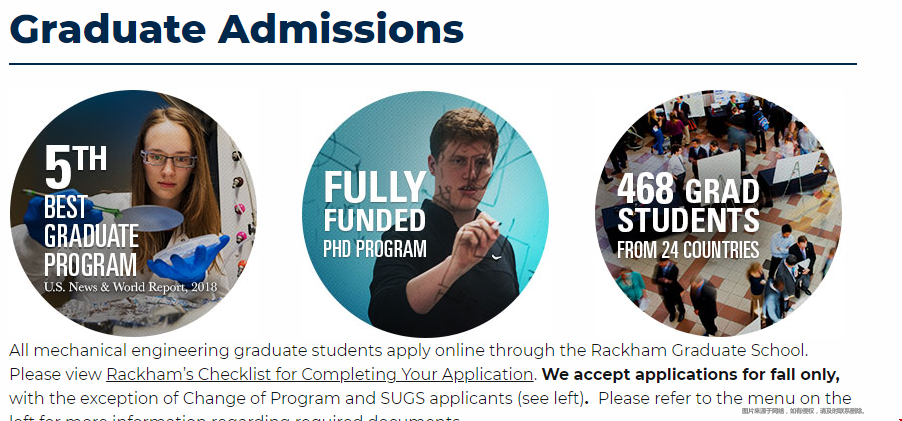Click the silver wafer disc held by tweezers
Image resolution: width=902 pixels, height=421 pixels.
click(151, 219)
